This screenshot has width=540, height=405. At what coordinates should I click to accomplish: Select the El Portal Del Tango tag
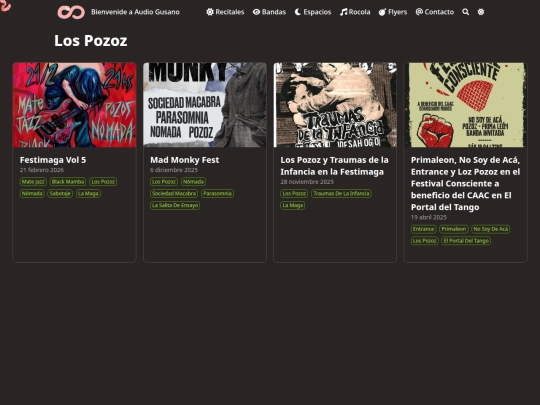point(466,241)
